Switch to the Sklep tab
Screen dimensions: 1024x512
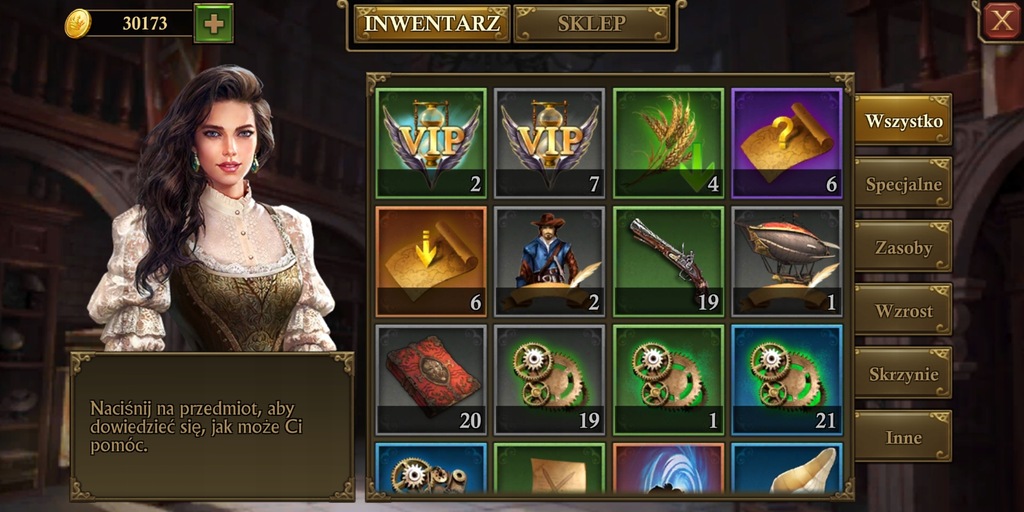tap(592, 24)
